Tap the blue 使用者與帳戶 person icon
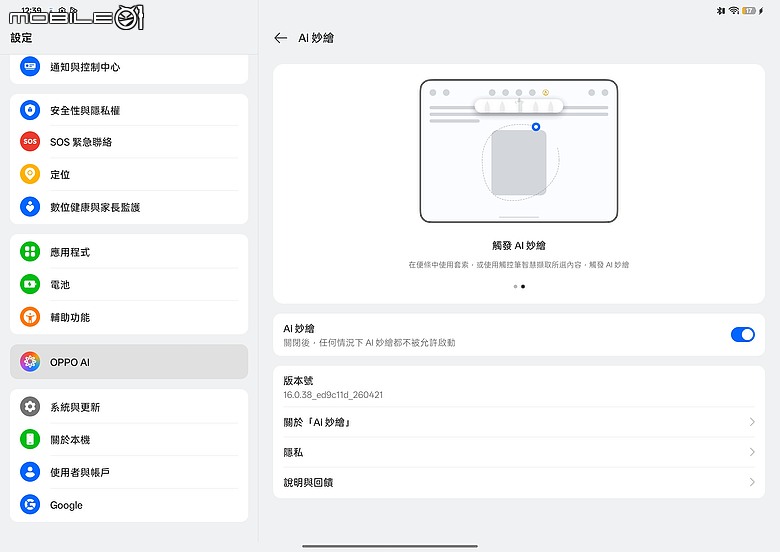The width and height of the screenshot is (780, 552). pyautogui.click(x=30, y=472)
